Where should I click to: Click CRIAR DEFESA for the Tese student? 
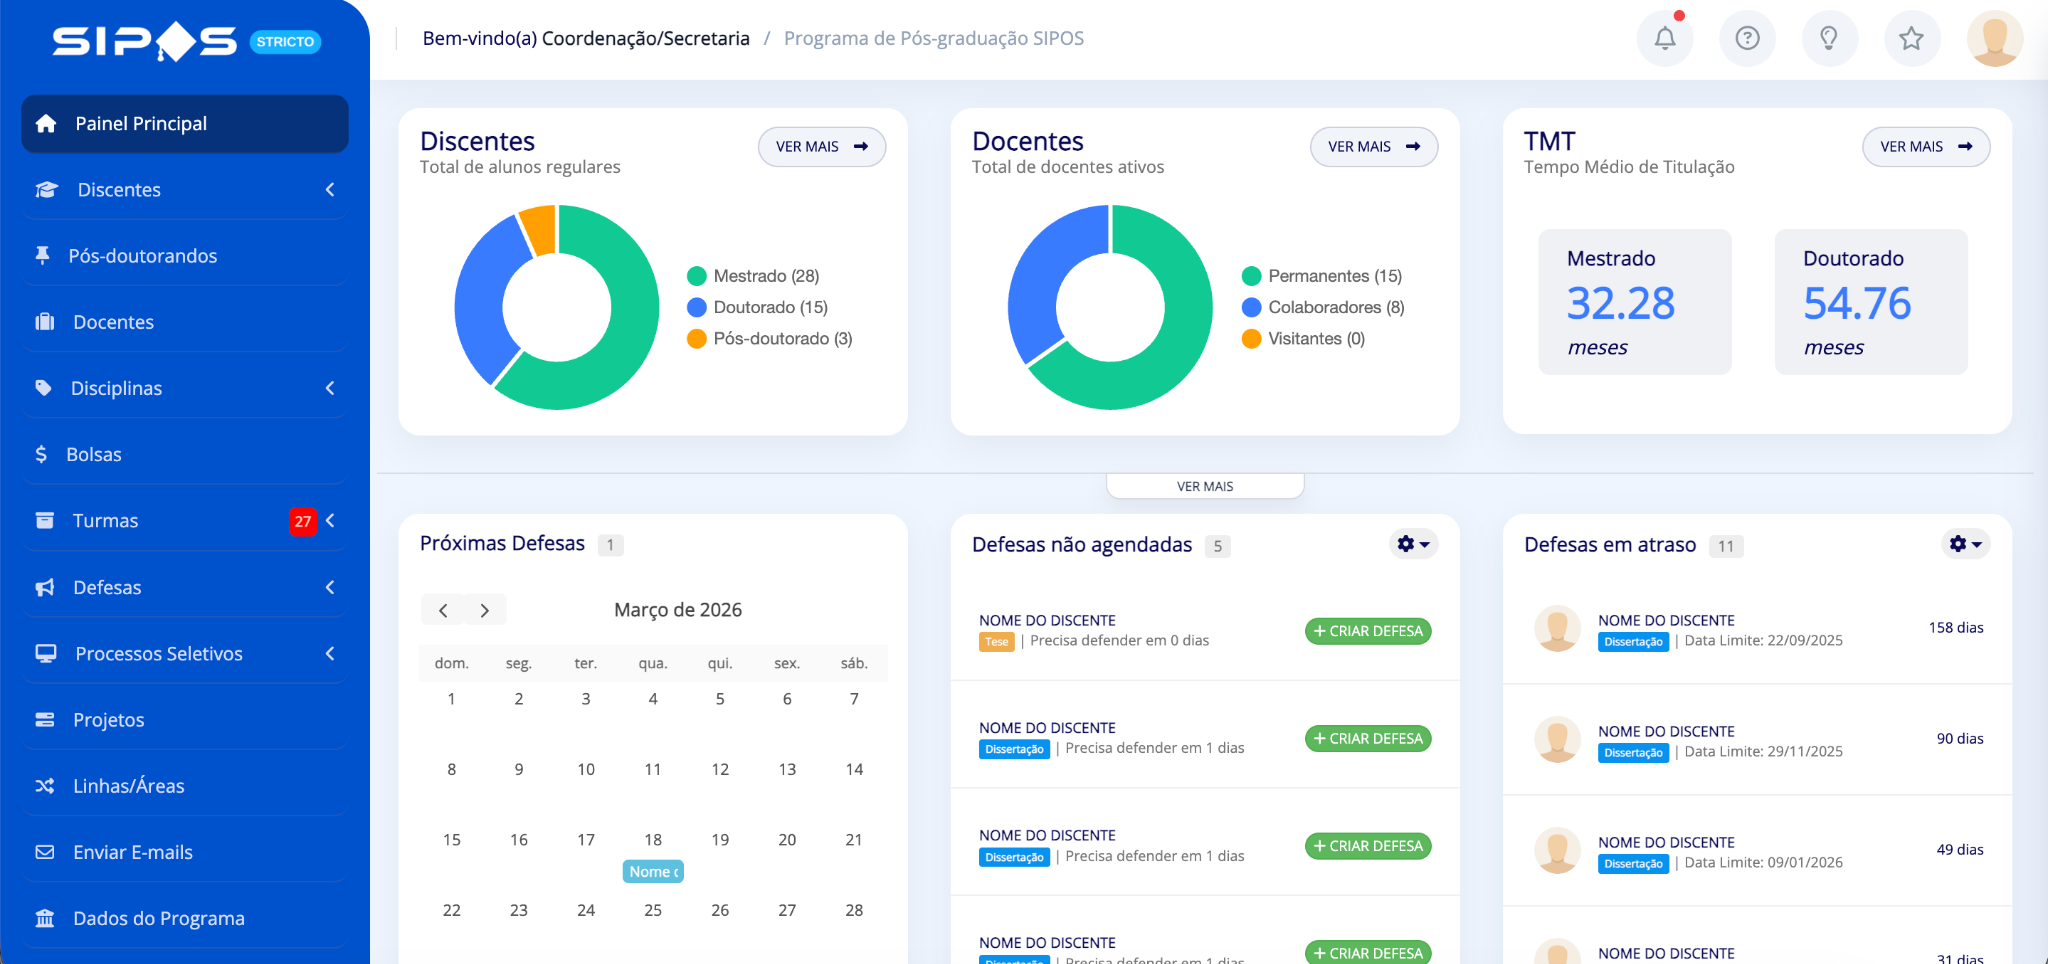click(1368, 631)
